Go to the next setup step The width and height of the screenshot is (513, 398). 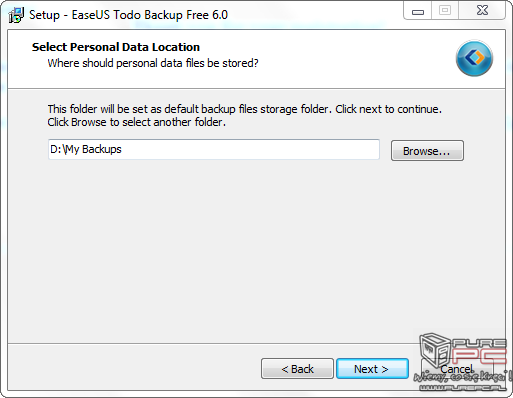[x=372, y=369]
